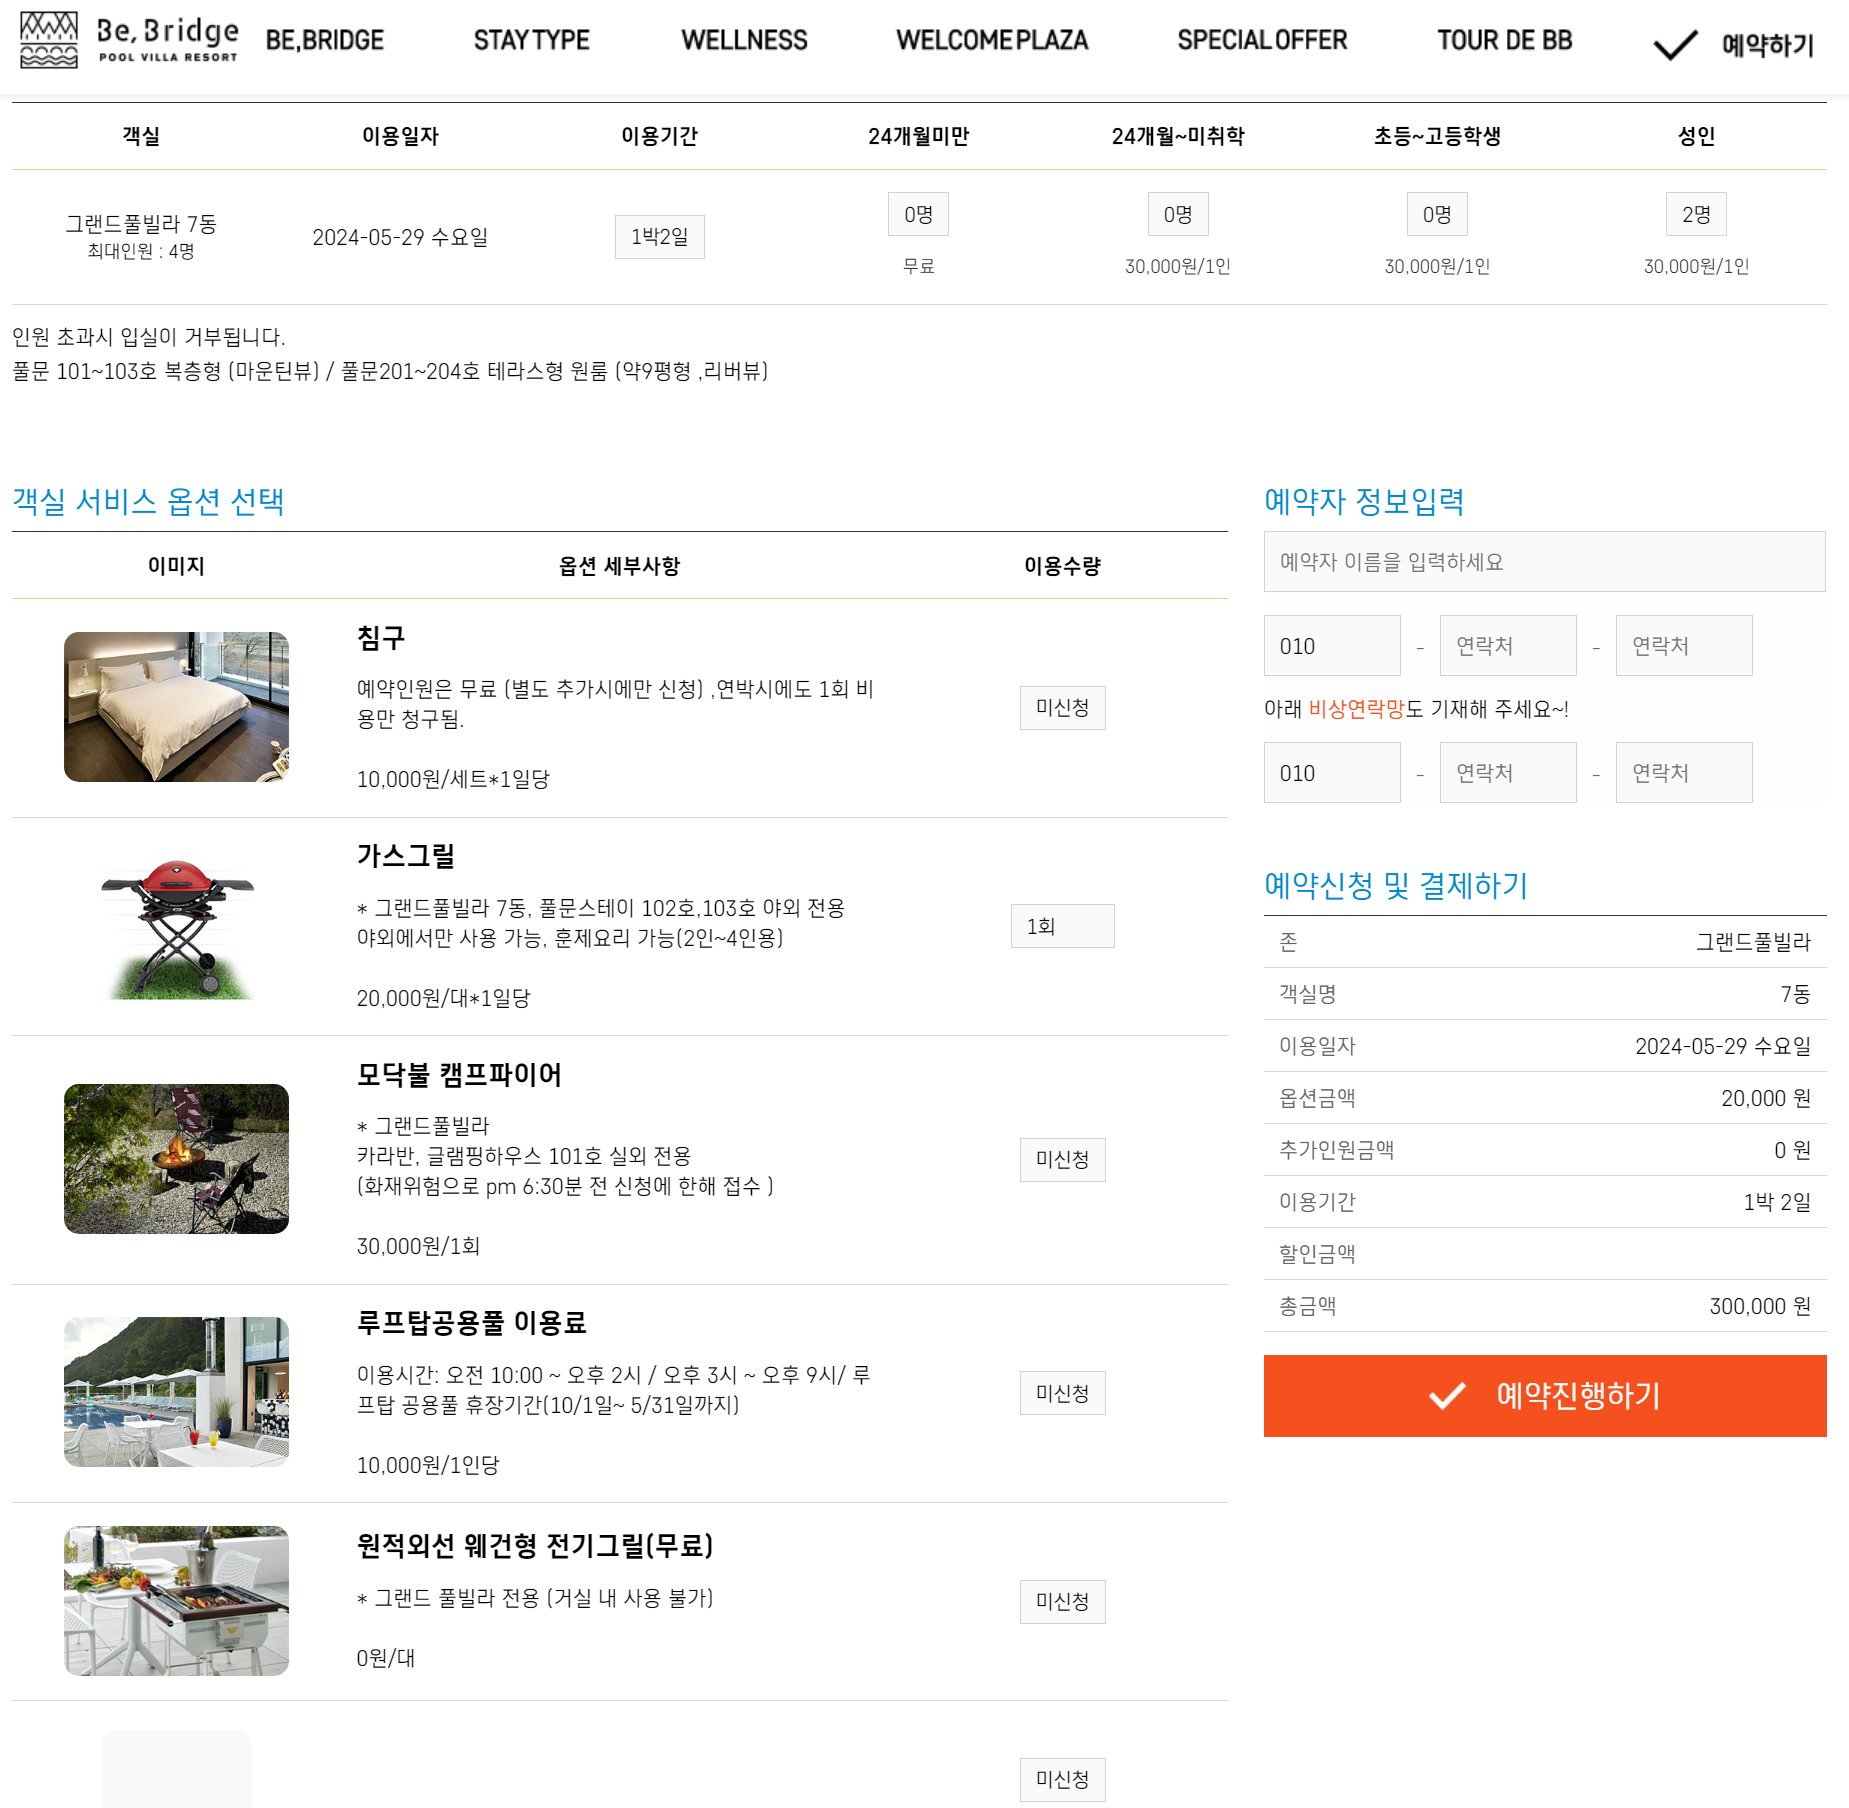
Task: Click the 예약하기 link in header
Action: [x=1767, y=45]
